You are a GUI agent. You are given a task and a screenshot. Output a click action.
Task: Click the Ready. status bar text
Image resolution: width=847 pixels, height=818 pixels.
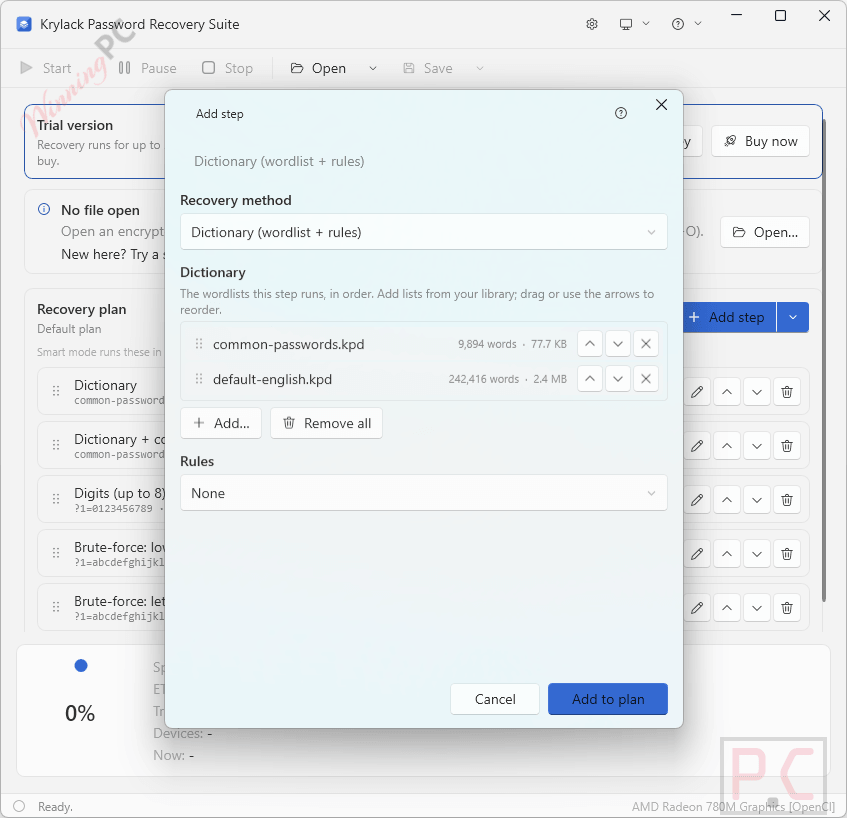pyautogui.click(x=55, y=807)
